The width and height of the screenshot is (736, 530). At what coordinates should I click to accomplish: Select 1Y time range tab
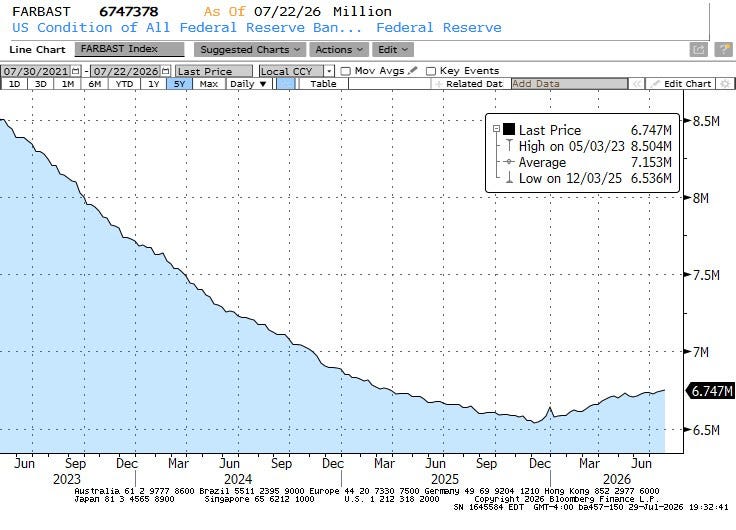[x=153, y=84]
